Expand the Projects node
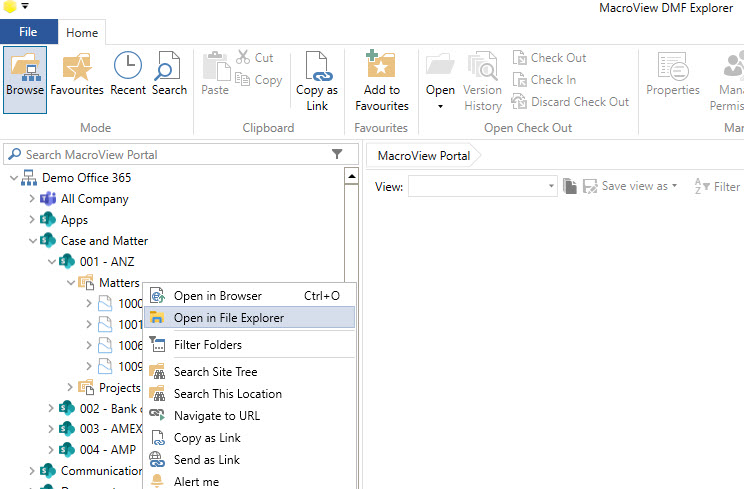Viewport: 744px width, 489px height. [x=70, y=387]
